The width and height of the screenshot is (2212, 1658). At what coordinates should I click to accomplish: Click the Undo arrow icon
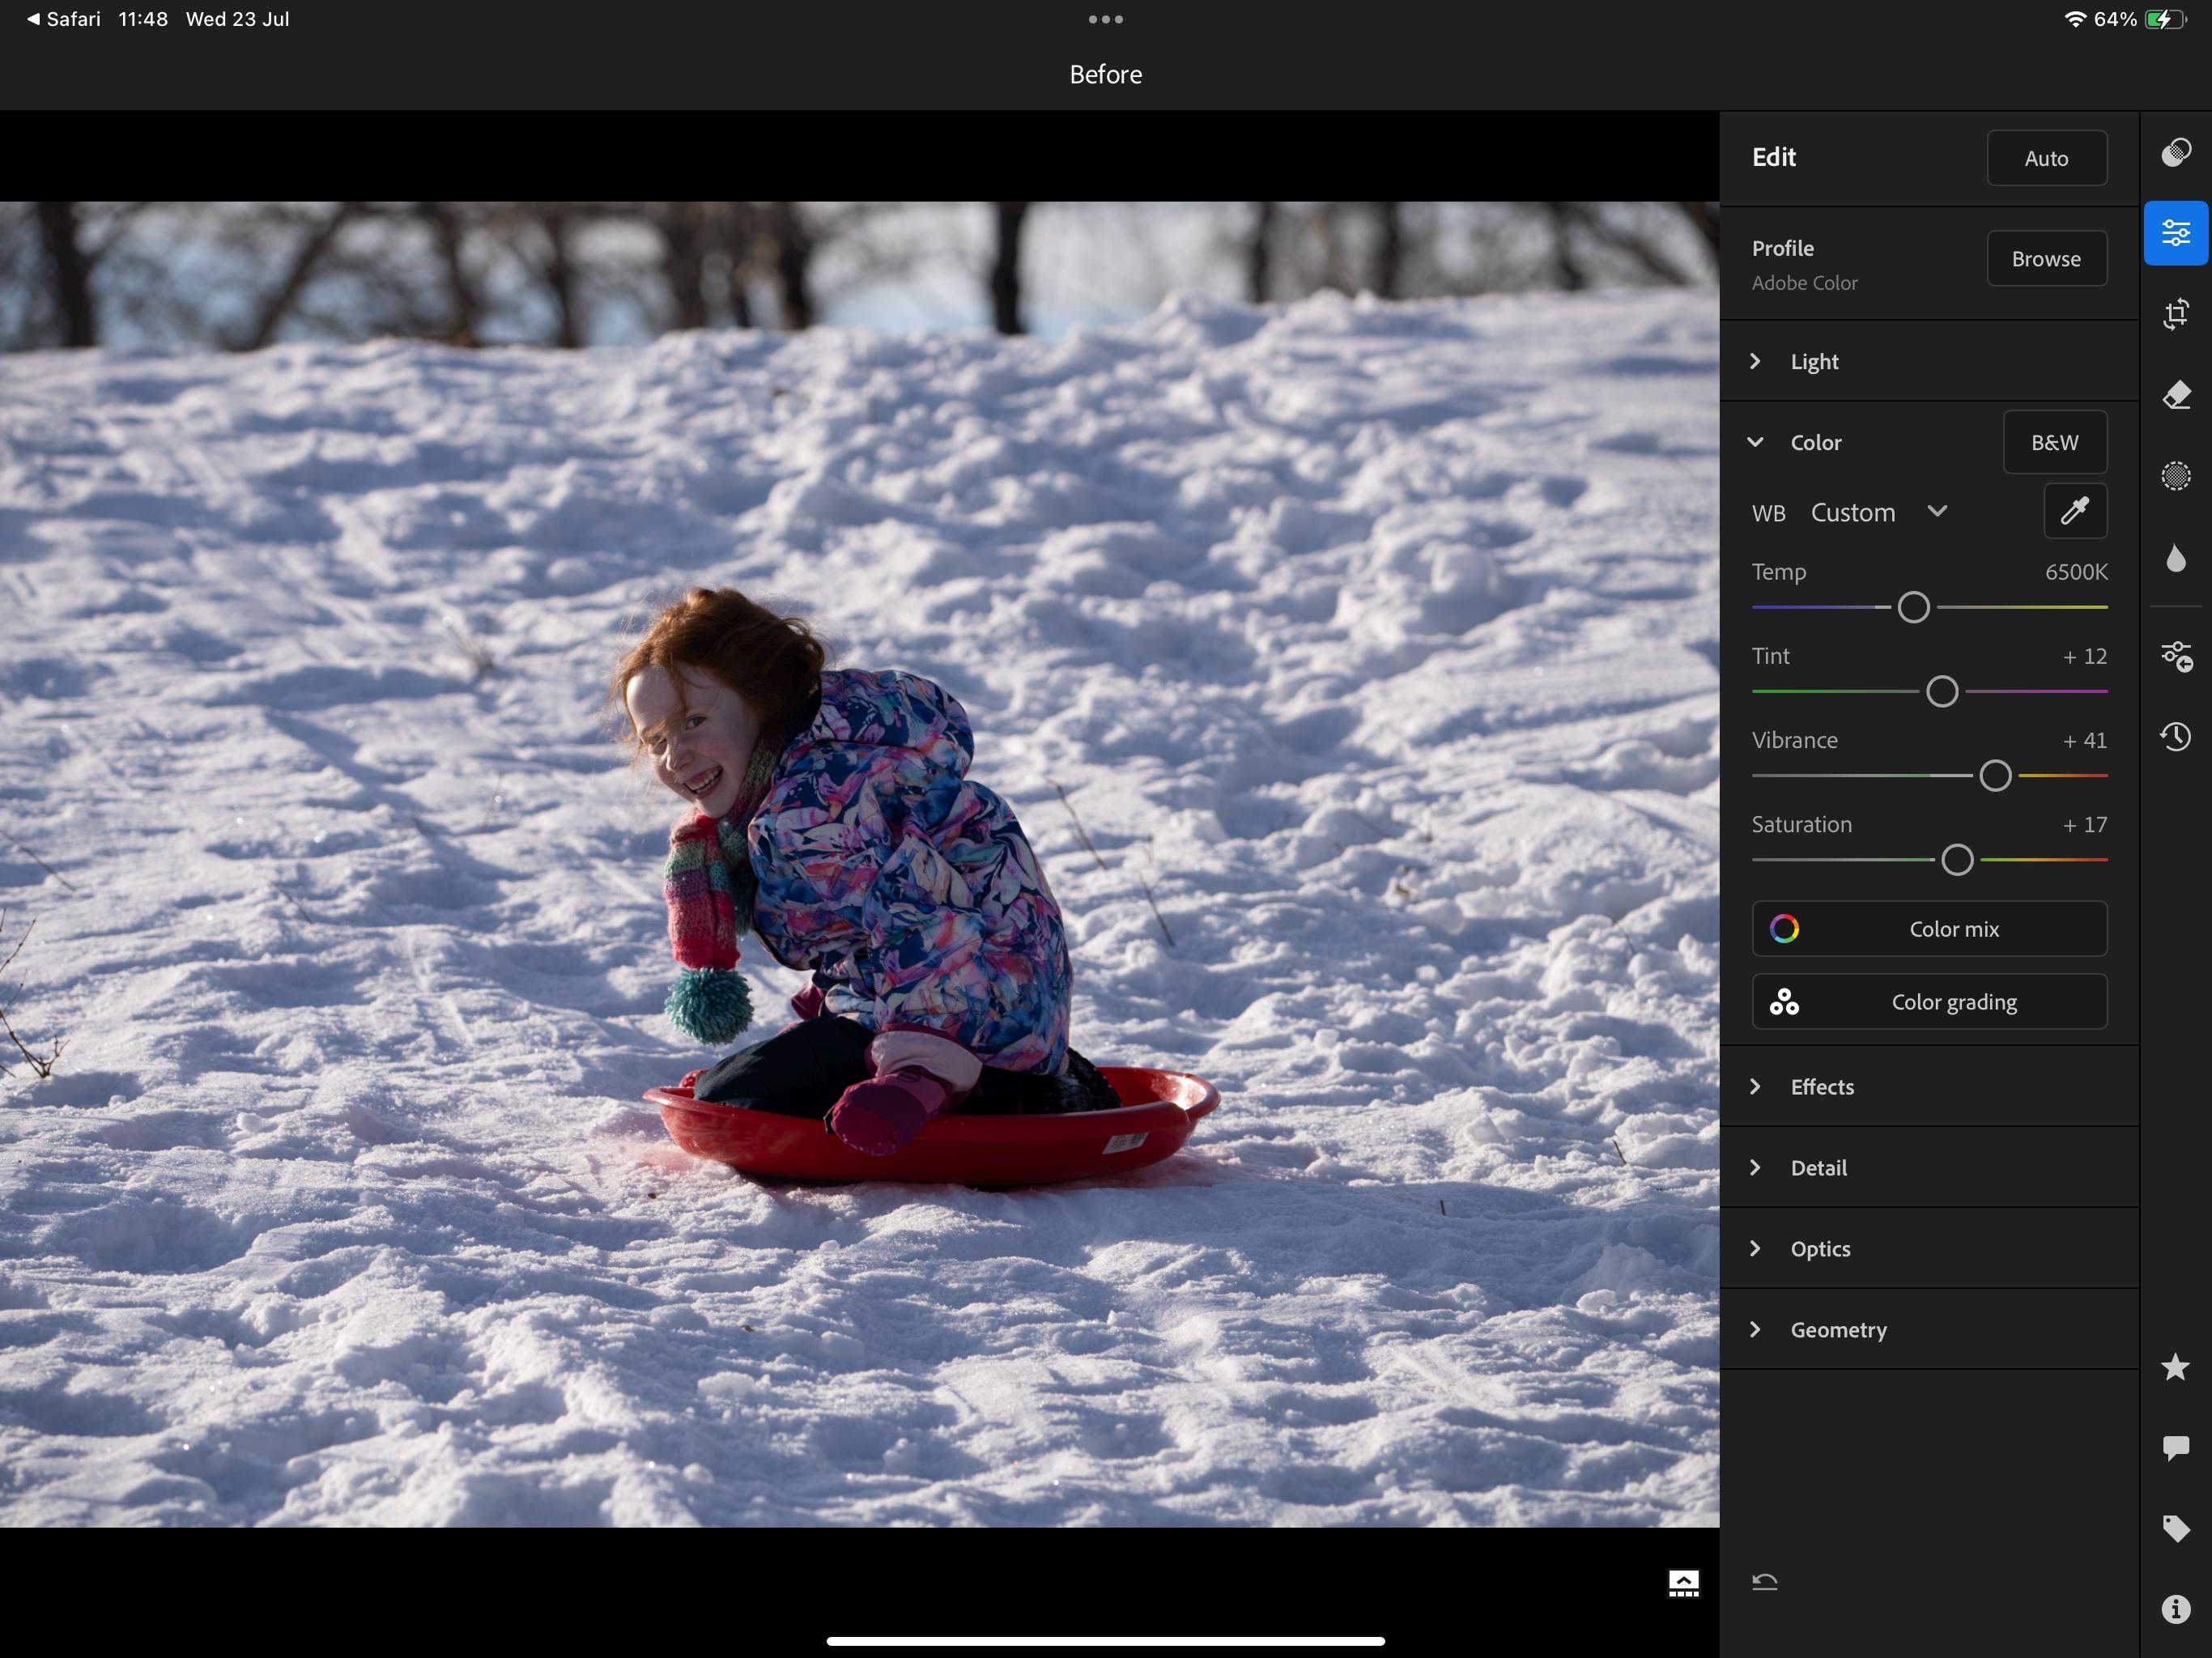[x=1765, y=1582]
